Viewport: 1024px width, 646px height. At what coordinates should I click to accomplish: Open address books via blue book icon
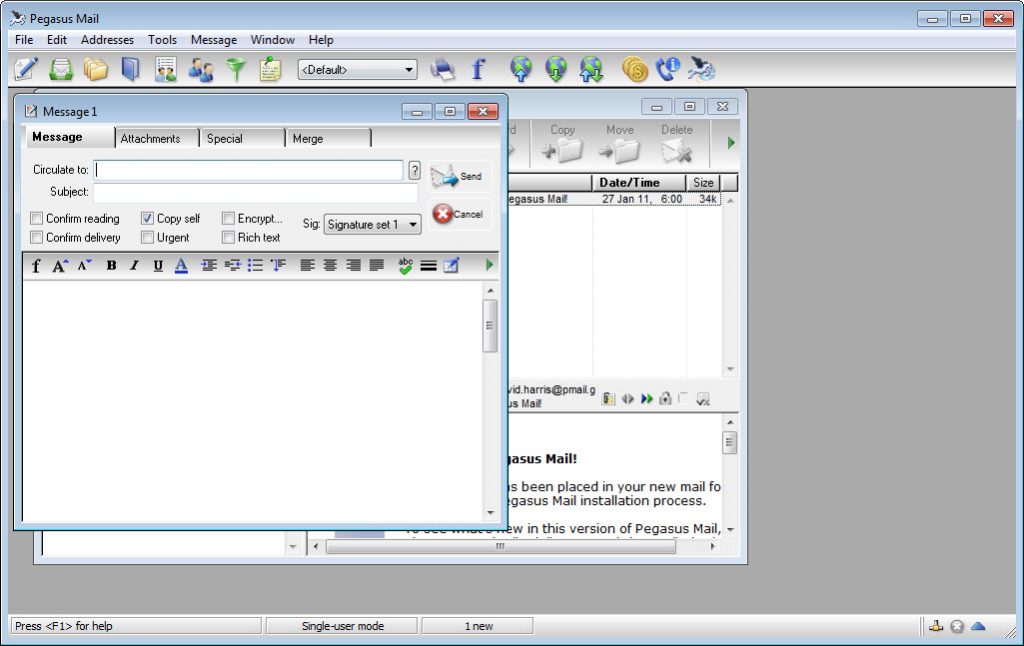[131, 69]
